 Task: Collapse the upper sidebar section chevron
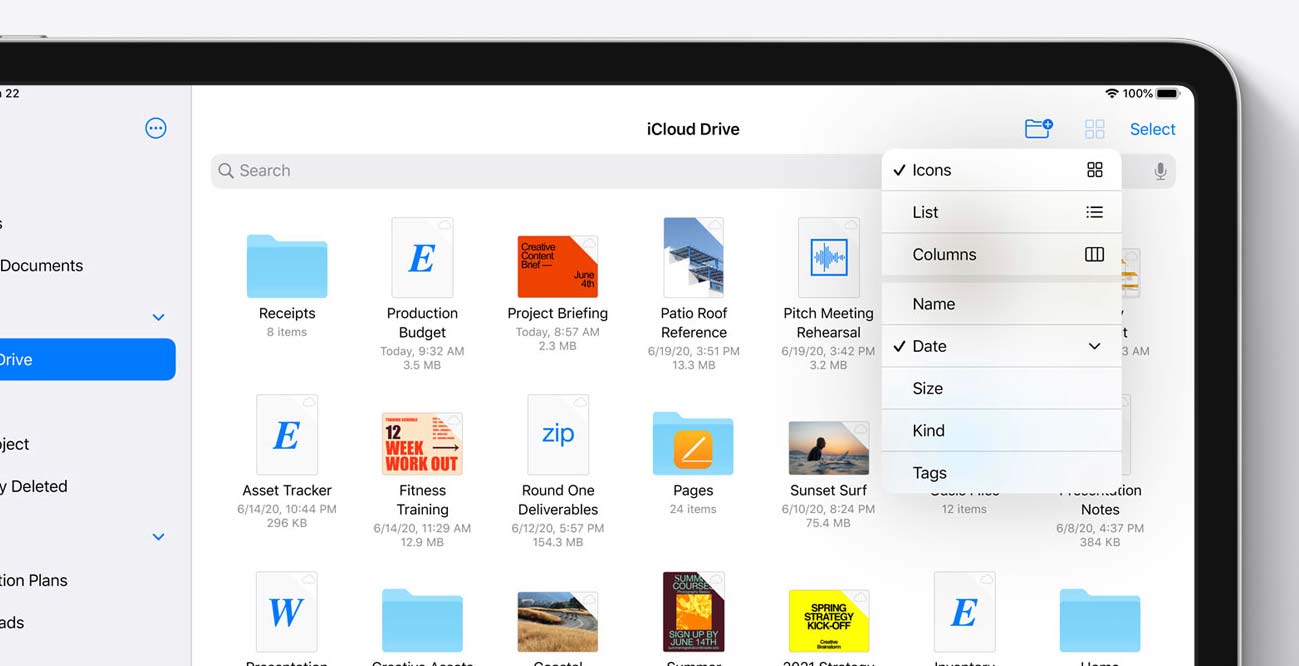pos(158,317)
